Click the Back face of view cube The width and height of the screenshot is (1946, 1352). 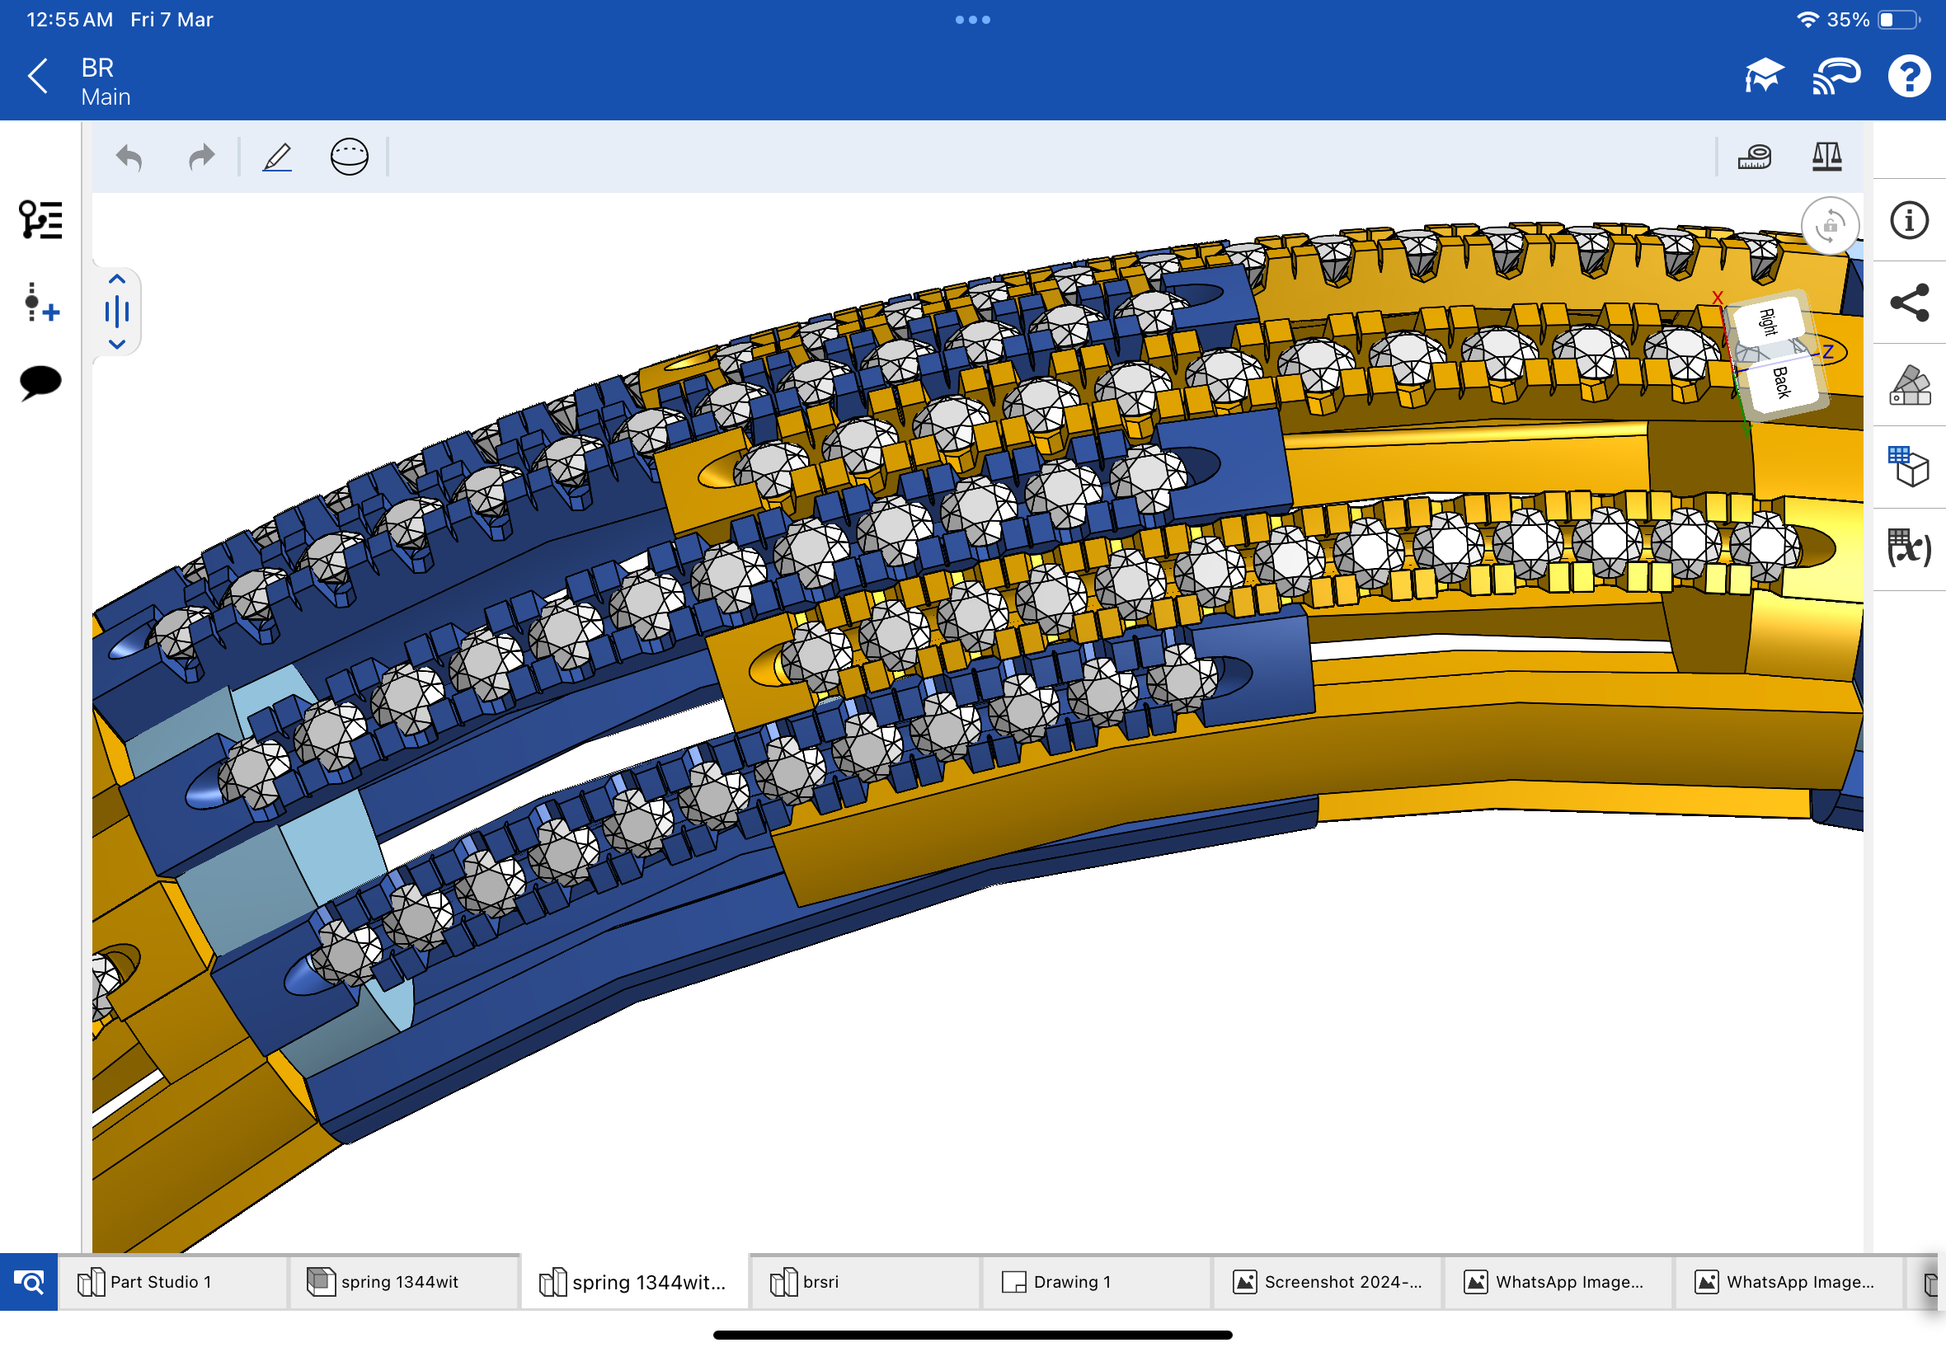1782,383
